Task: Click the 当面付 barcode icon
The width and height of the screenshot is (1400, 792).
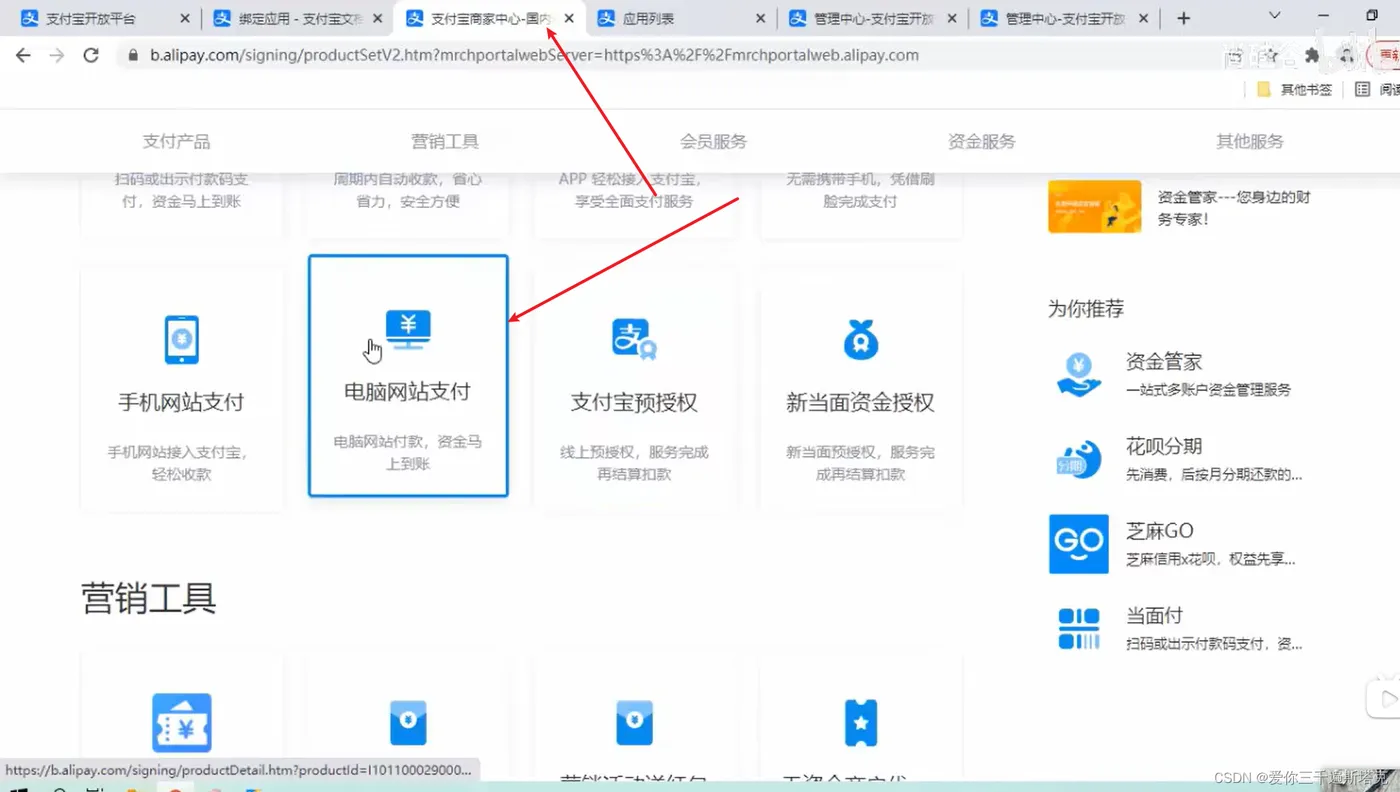Action: (x=1078, y=628)
